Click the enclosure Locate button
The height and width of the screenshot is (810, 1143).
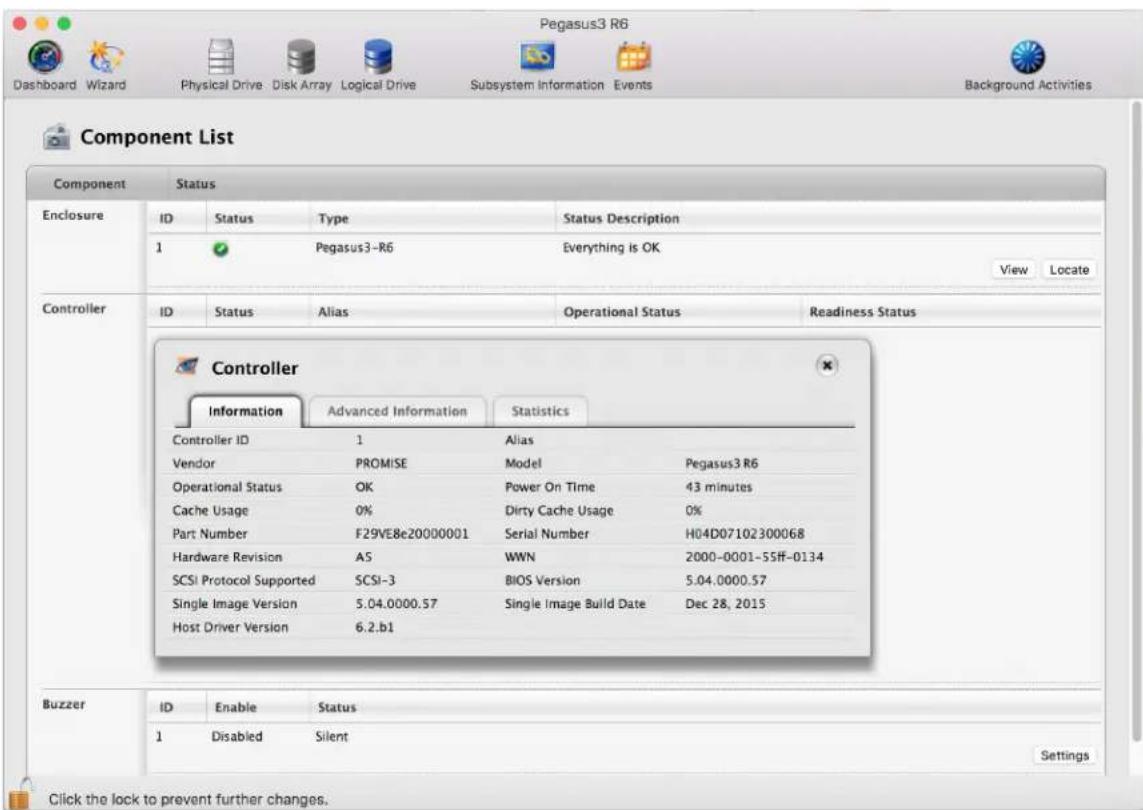pyautogui.click(x=1069, y=270)
